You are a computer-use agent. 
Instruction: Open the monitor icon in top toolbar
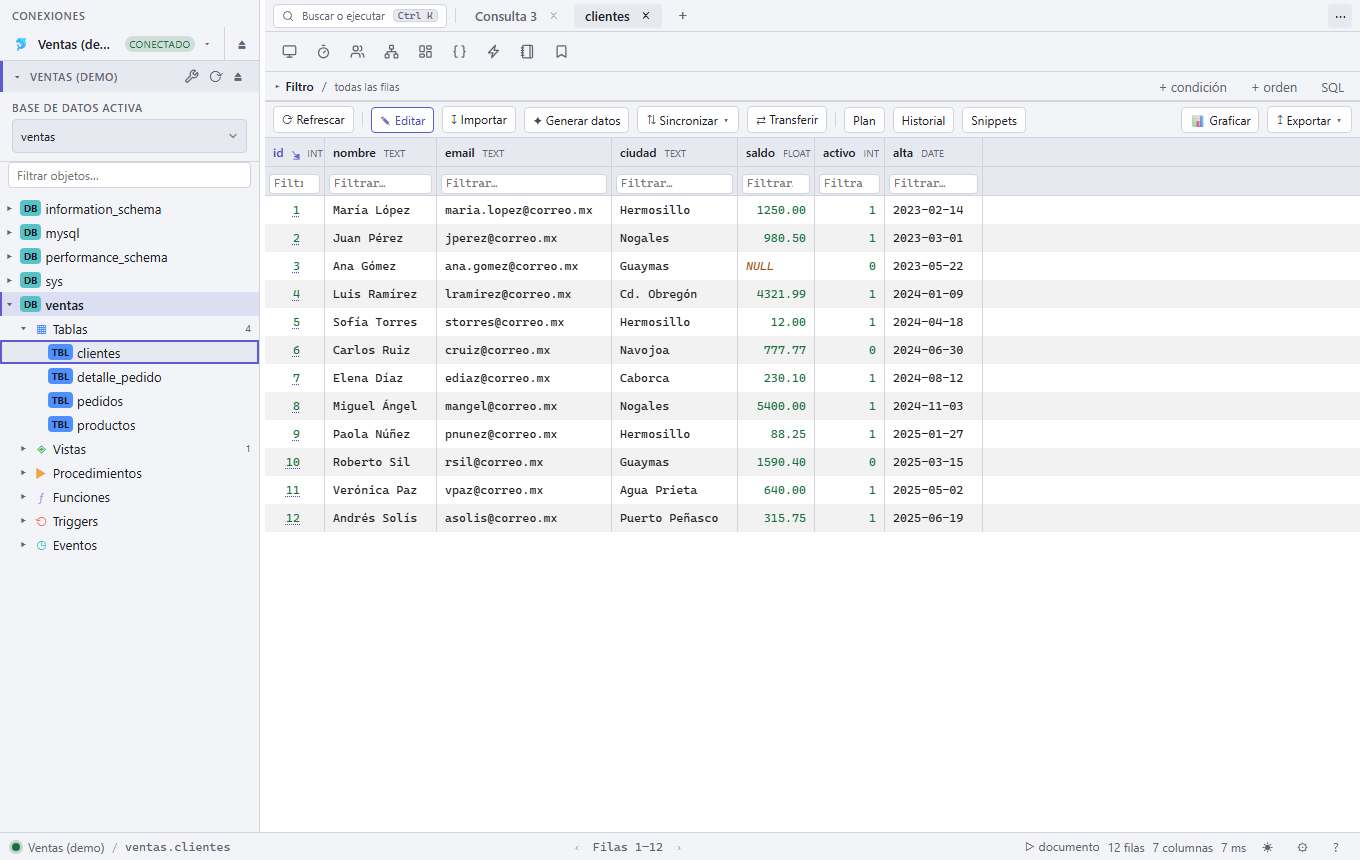[x=290, y=52]
